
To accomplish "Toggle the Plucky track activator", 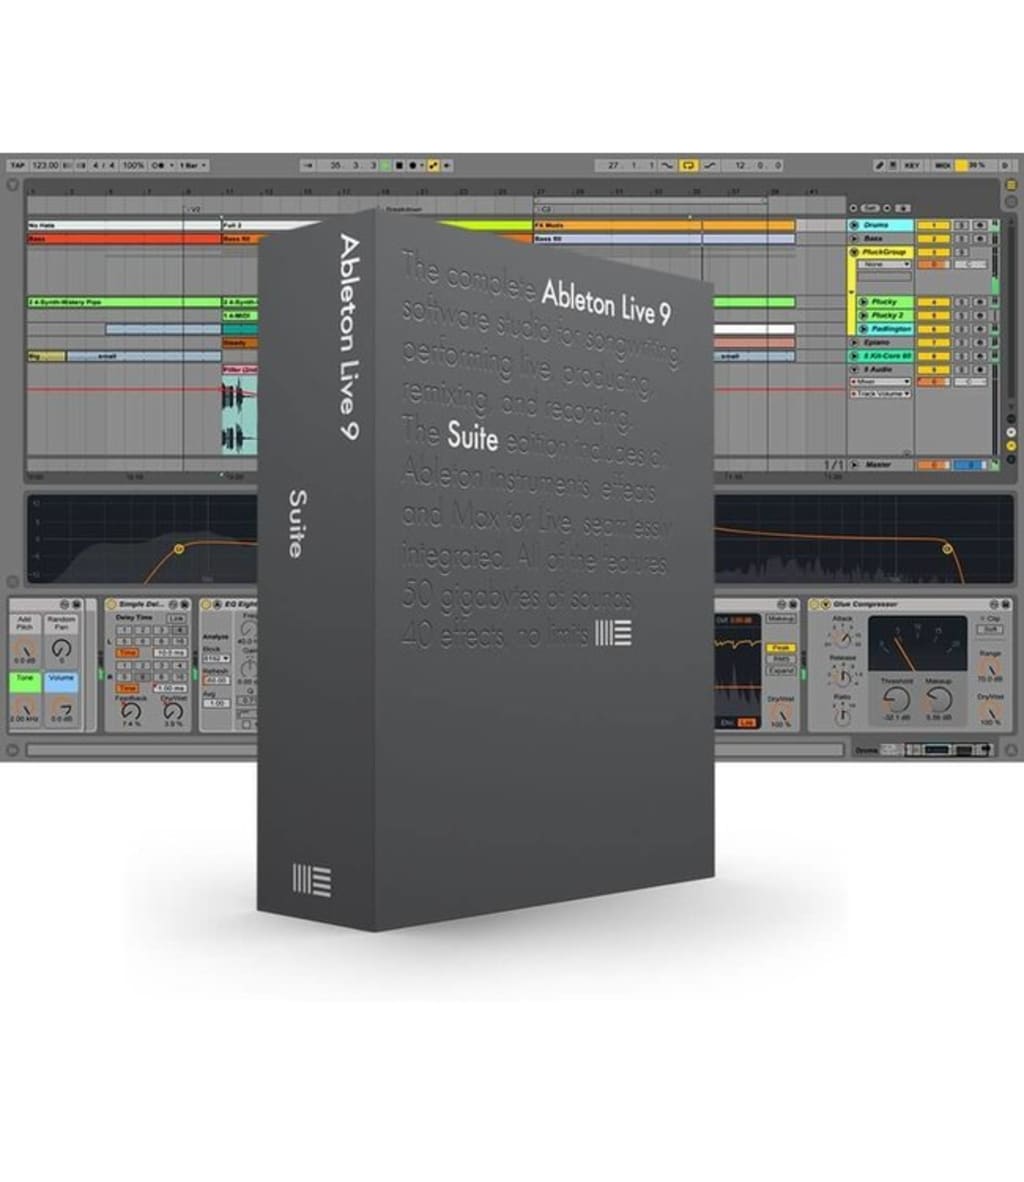I will click(x=933, y=302).
